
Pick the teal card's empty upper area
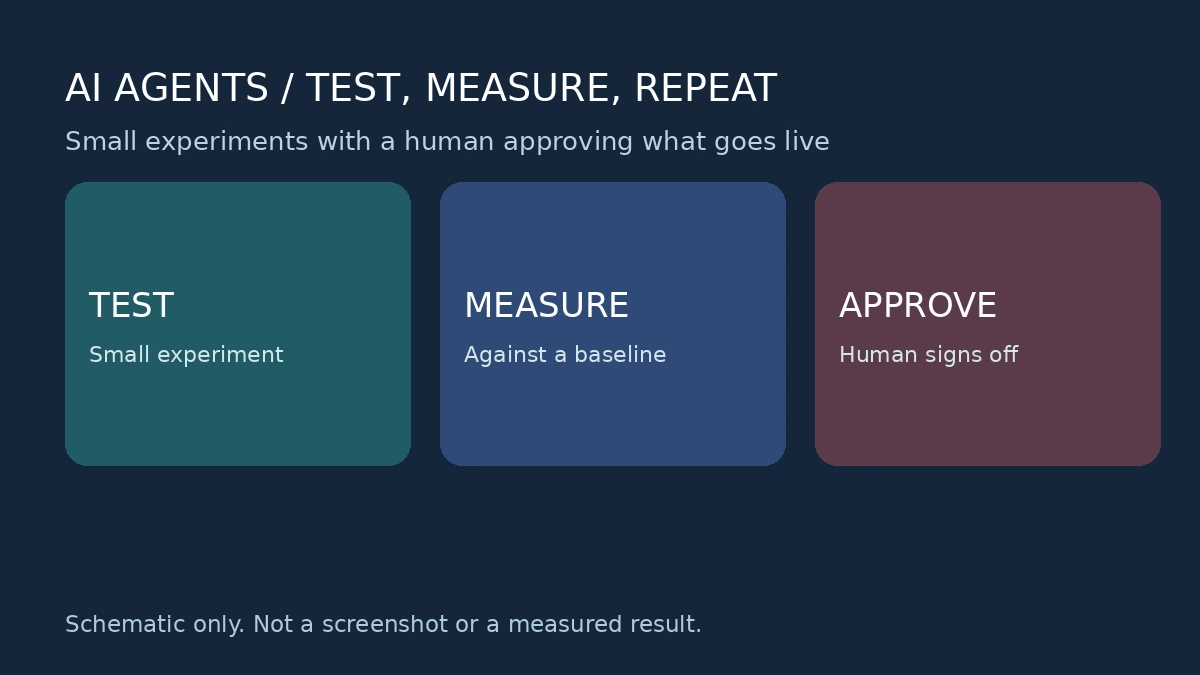click(x=238, y=235)
